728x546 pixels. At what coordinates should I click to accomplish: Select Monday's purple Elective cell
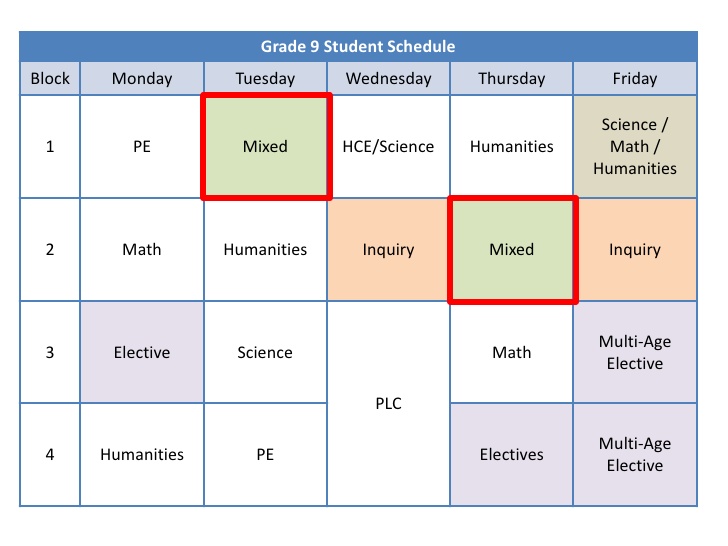click(142, 352)
